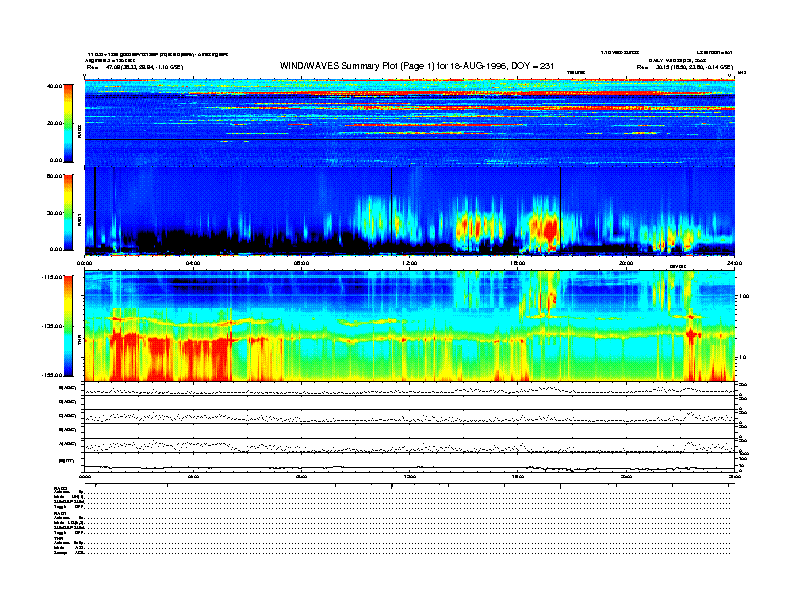Select the RAD1 spectrogram panel
The width and height of the screenshot is (792, 612).
(x=410, y=211)
